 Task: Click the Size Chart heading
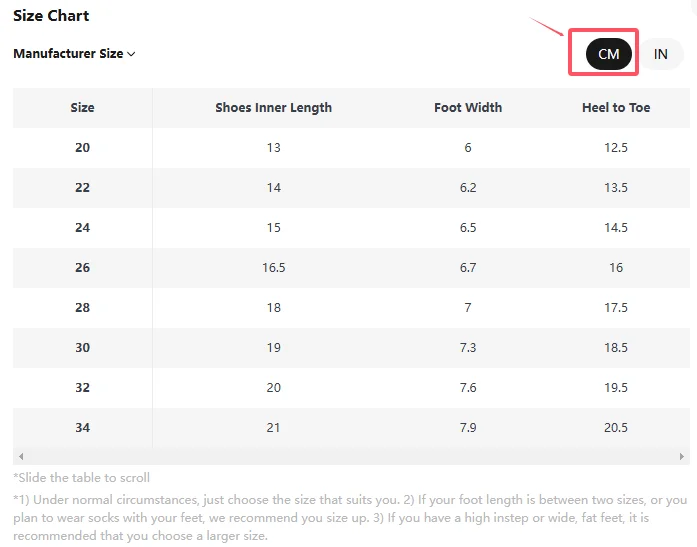point(51,16)
